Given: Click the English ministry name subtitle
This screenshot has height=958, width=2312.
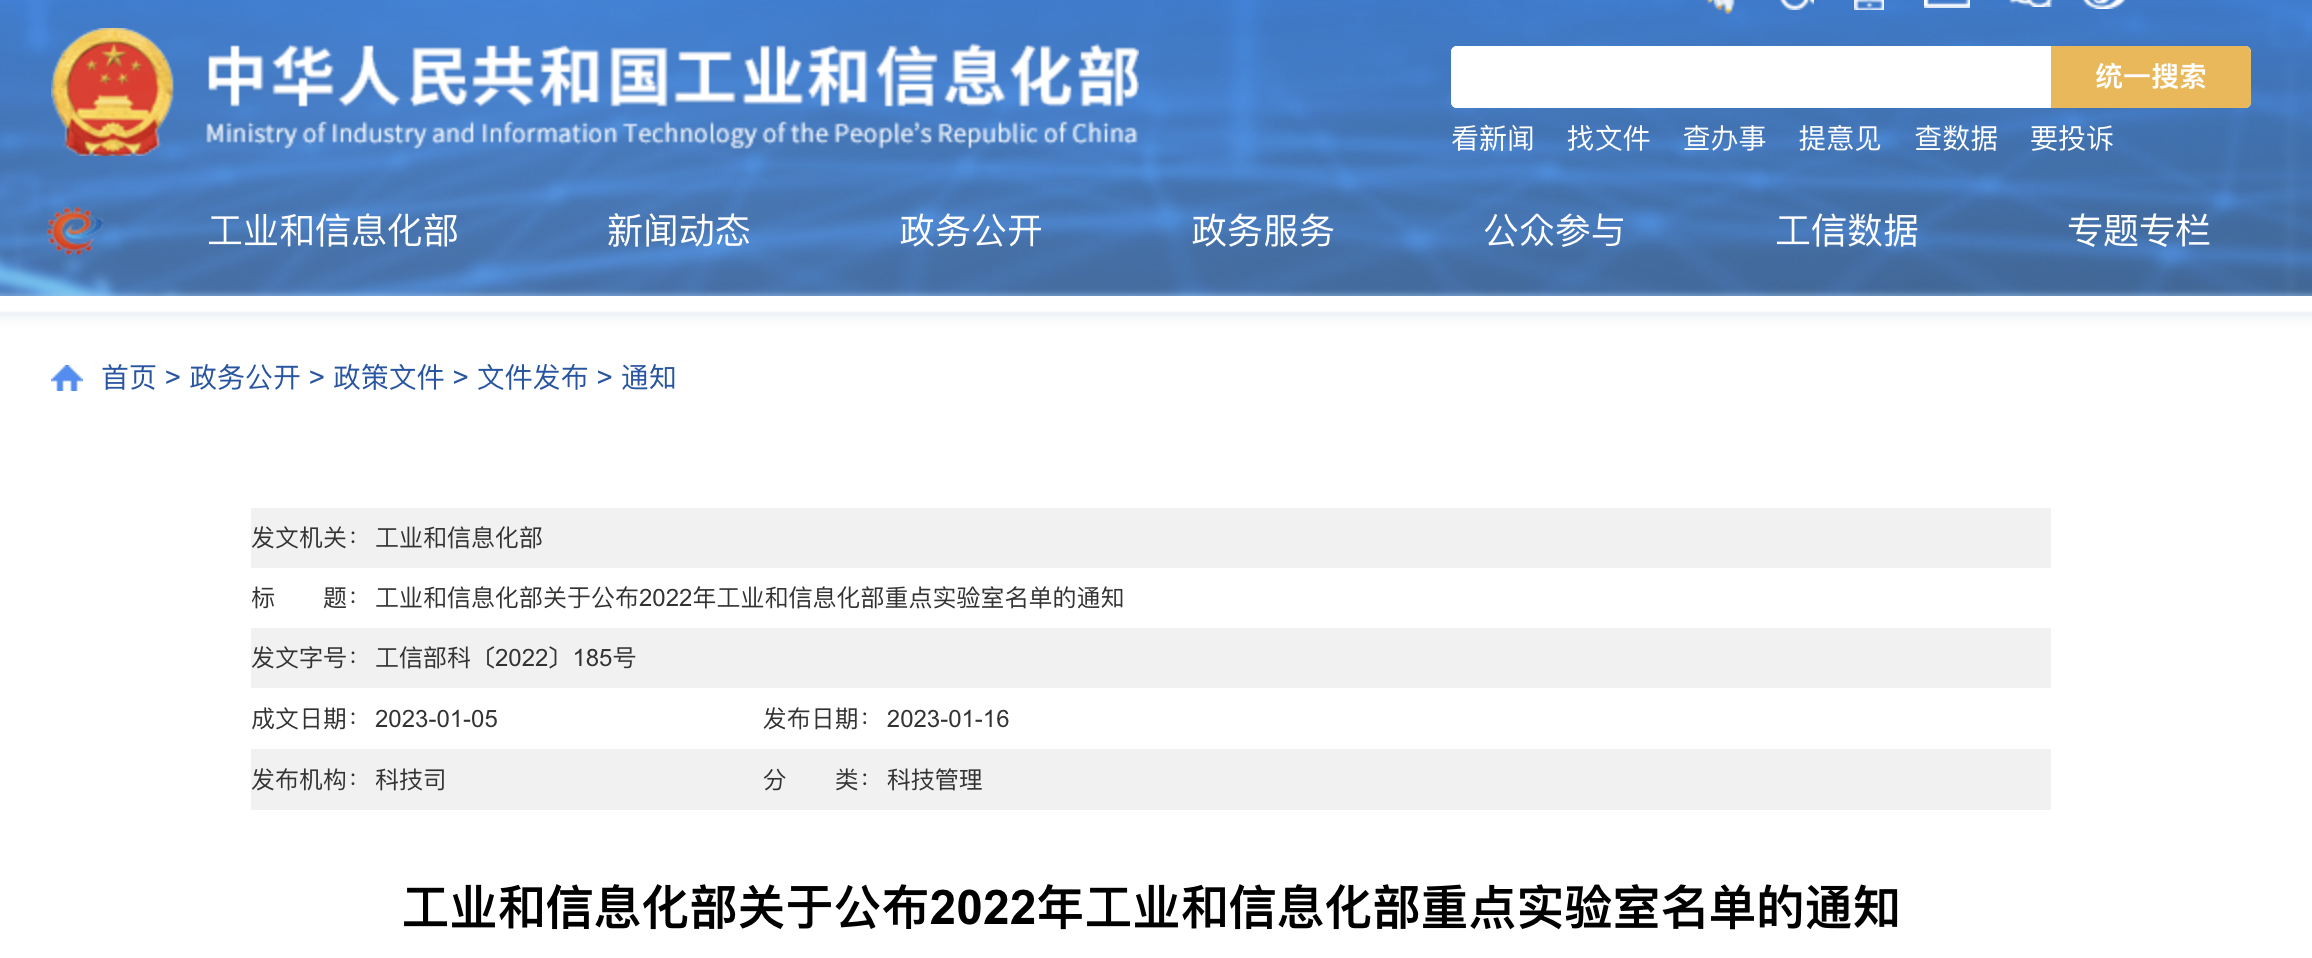Looking at the screenshot, I should tap(671, 134).
